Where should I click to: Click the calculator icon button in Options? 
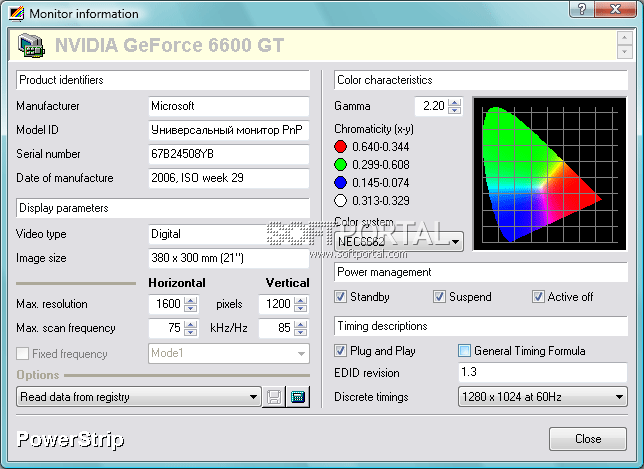(x=298, y=397)
